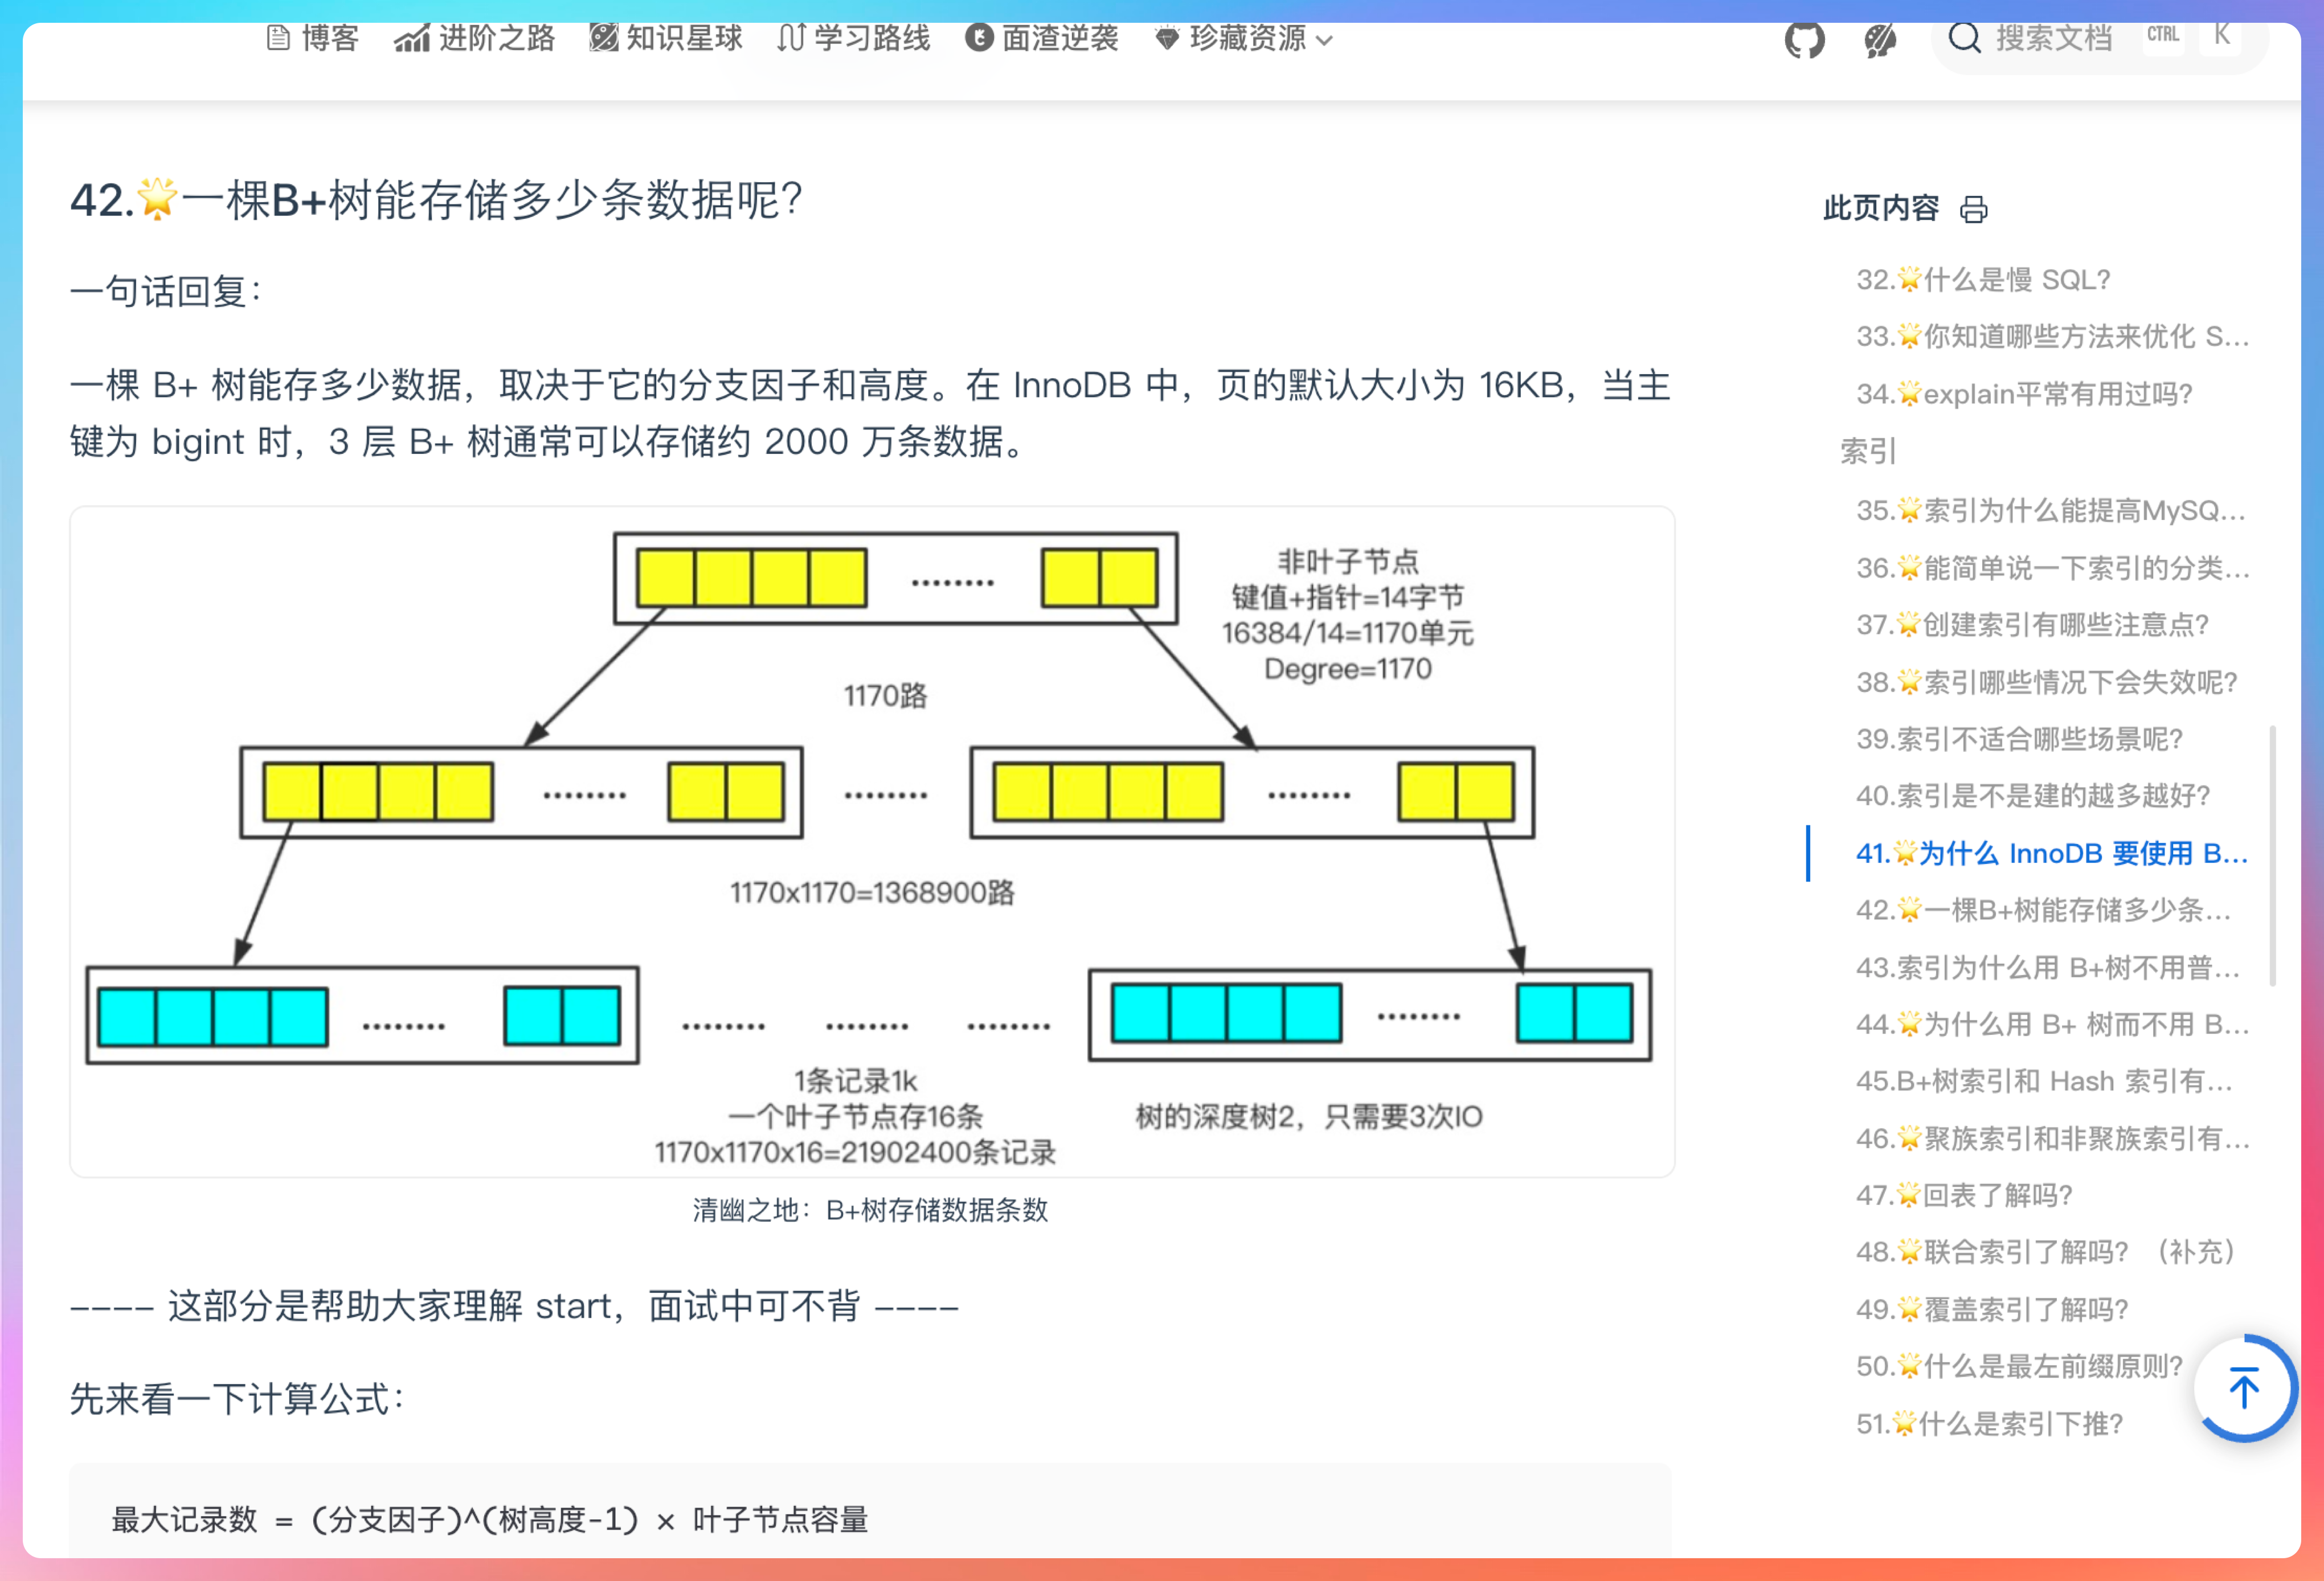Click the print page icon
The width and height of the screenshot is (2324, 1581).
(1973, 209)
